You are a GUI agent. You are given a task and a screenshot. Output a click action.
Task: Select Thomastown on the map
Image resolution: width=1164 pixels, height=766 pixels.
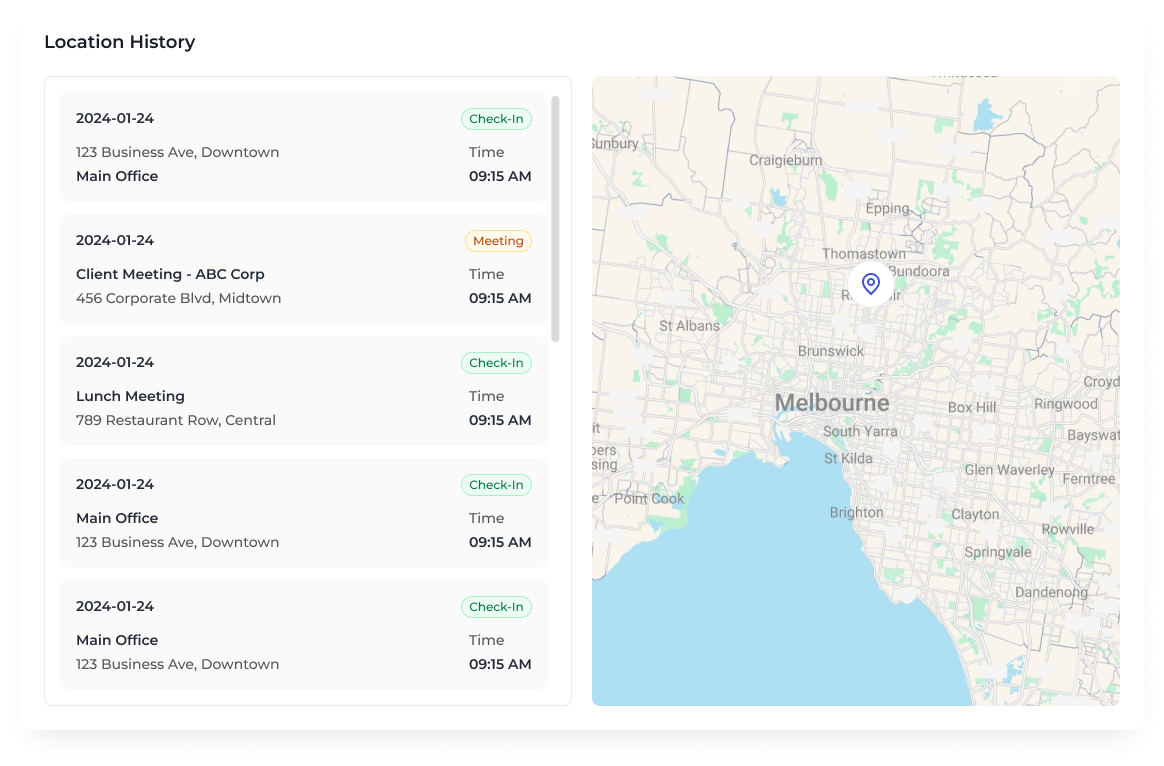coord(863,254)
